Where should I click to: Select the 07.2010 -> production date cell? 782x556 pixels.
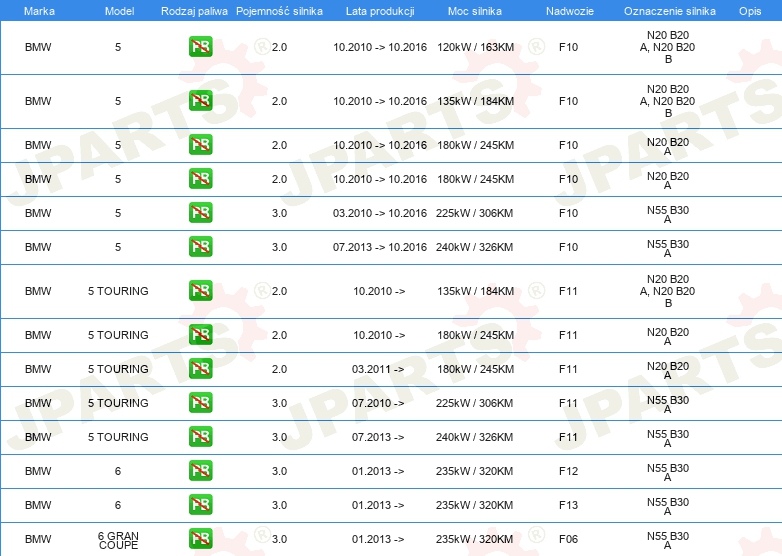378,403
